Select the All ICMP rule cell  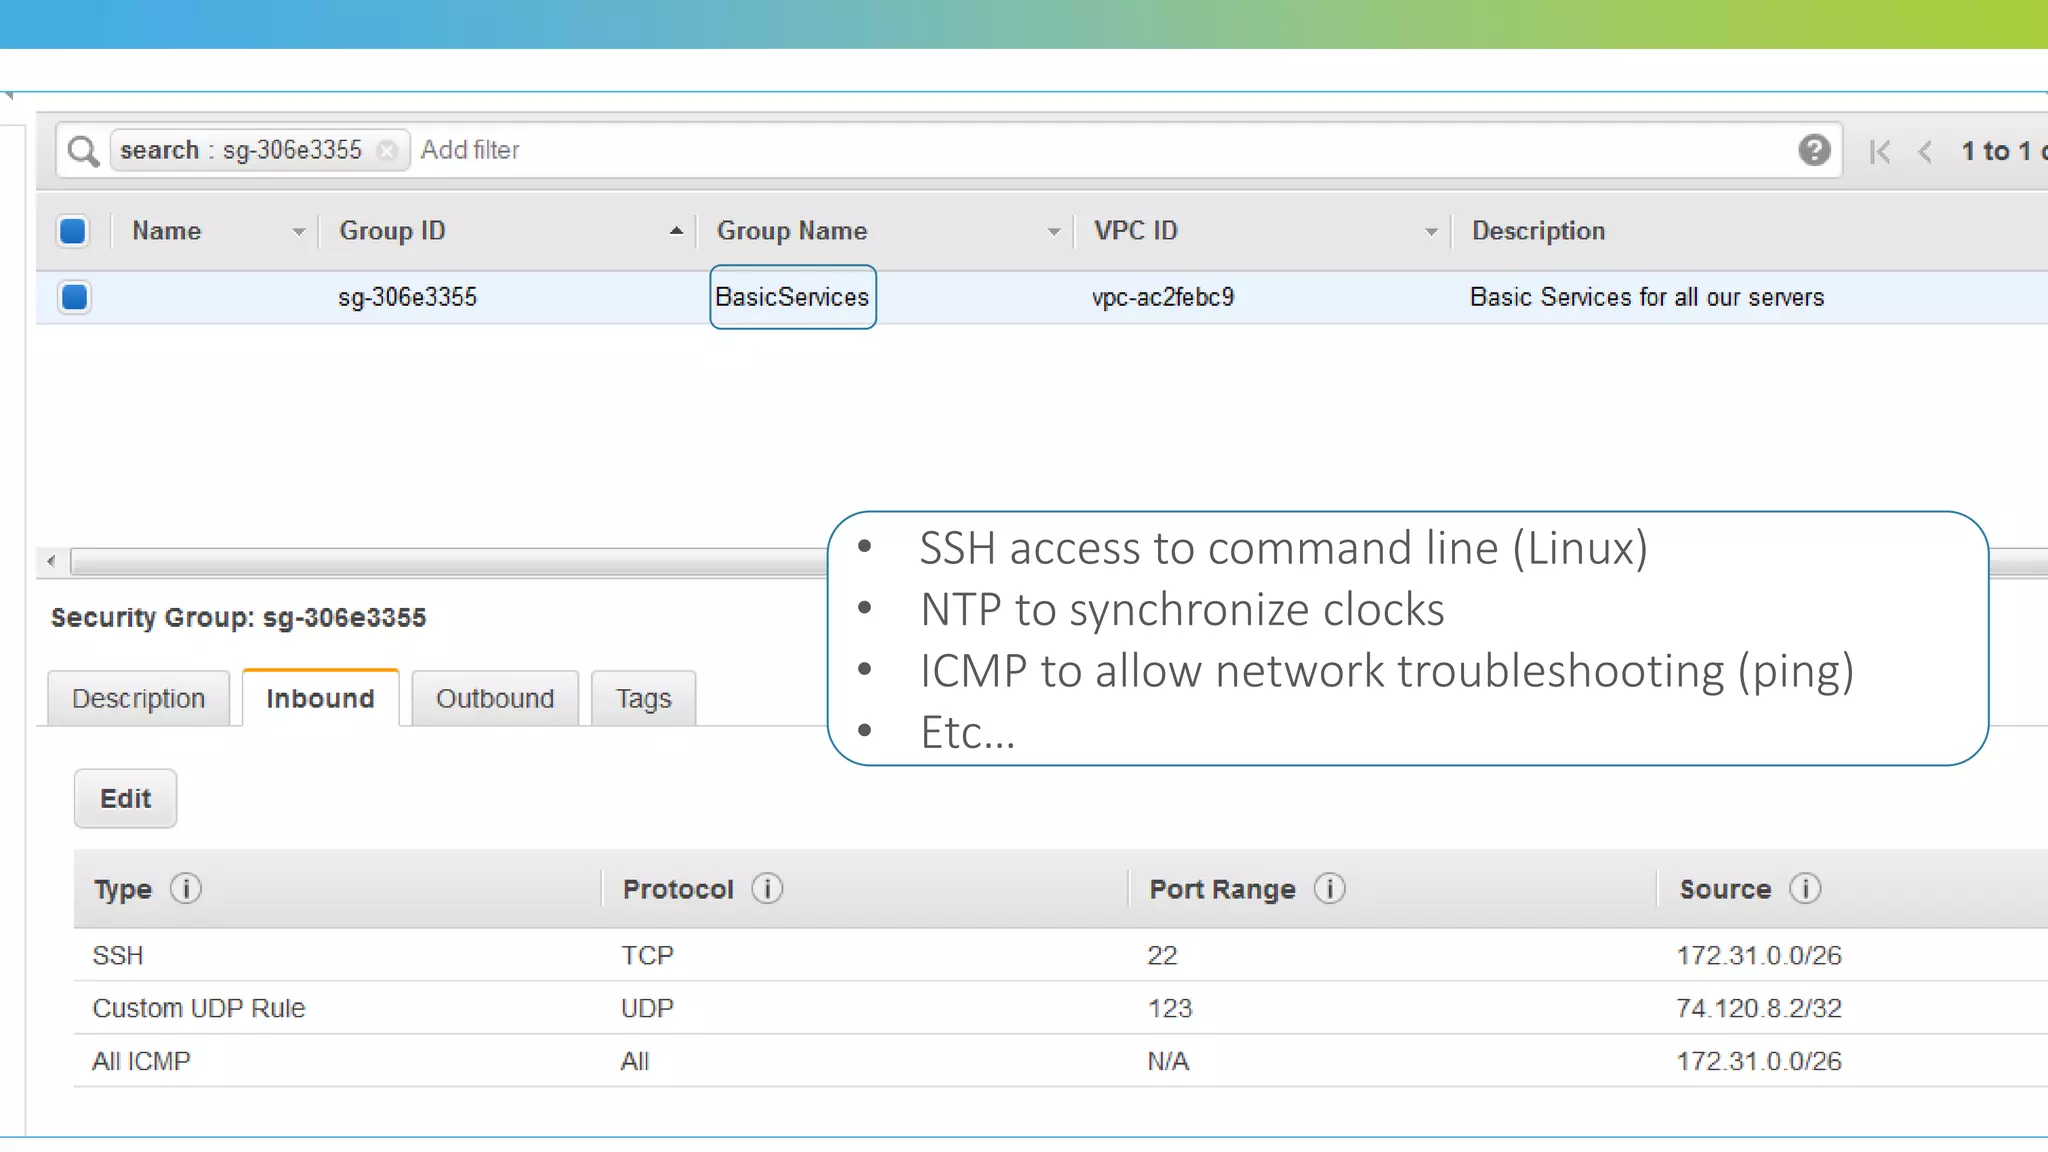pyautogui.click(x=141, y=1061)
